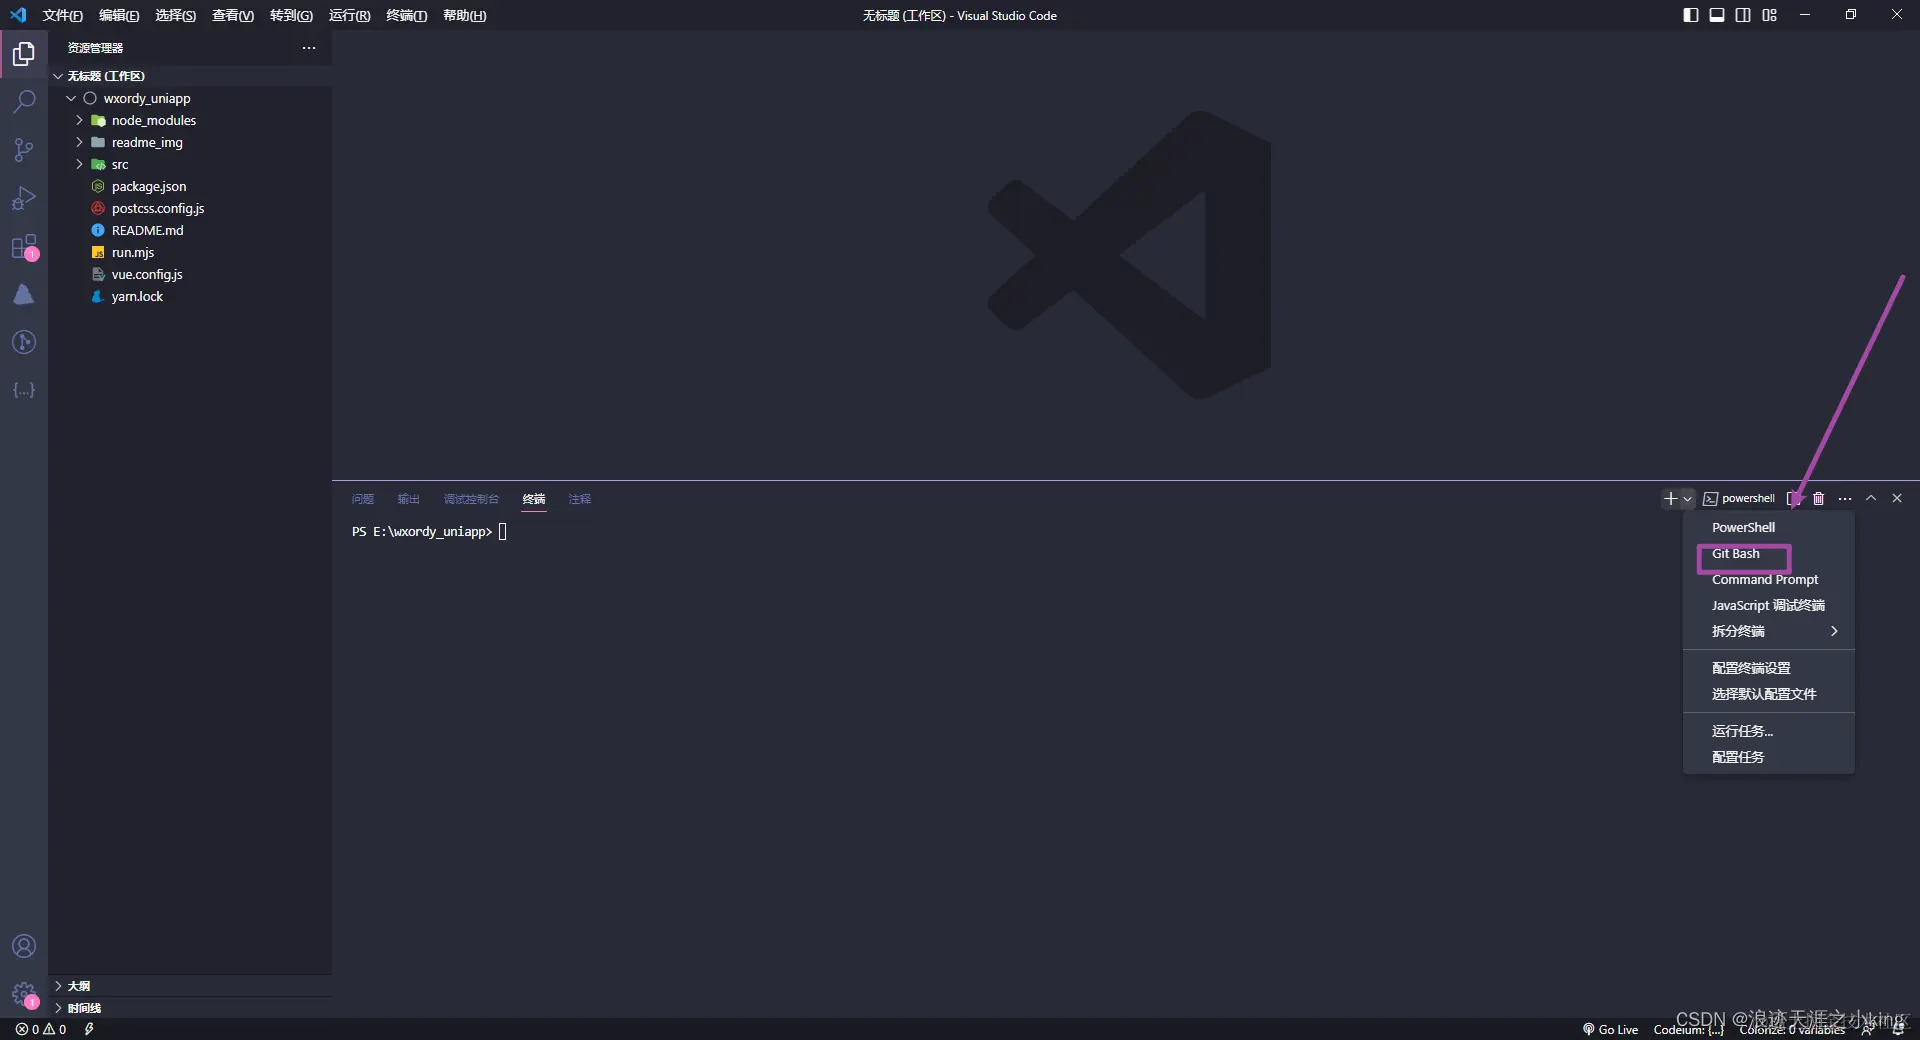The height and width of the screenshot is (1040, 1920).
Task: Open the Accounts icon in activity bar
Action: pos(24,946)
